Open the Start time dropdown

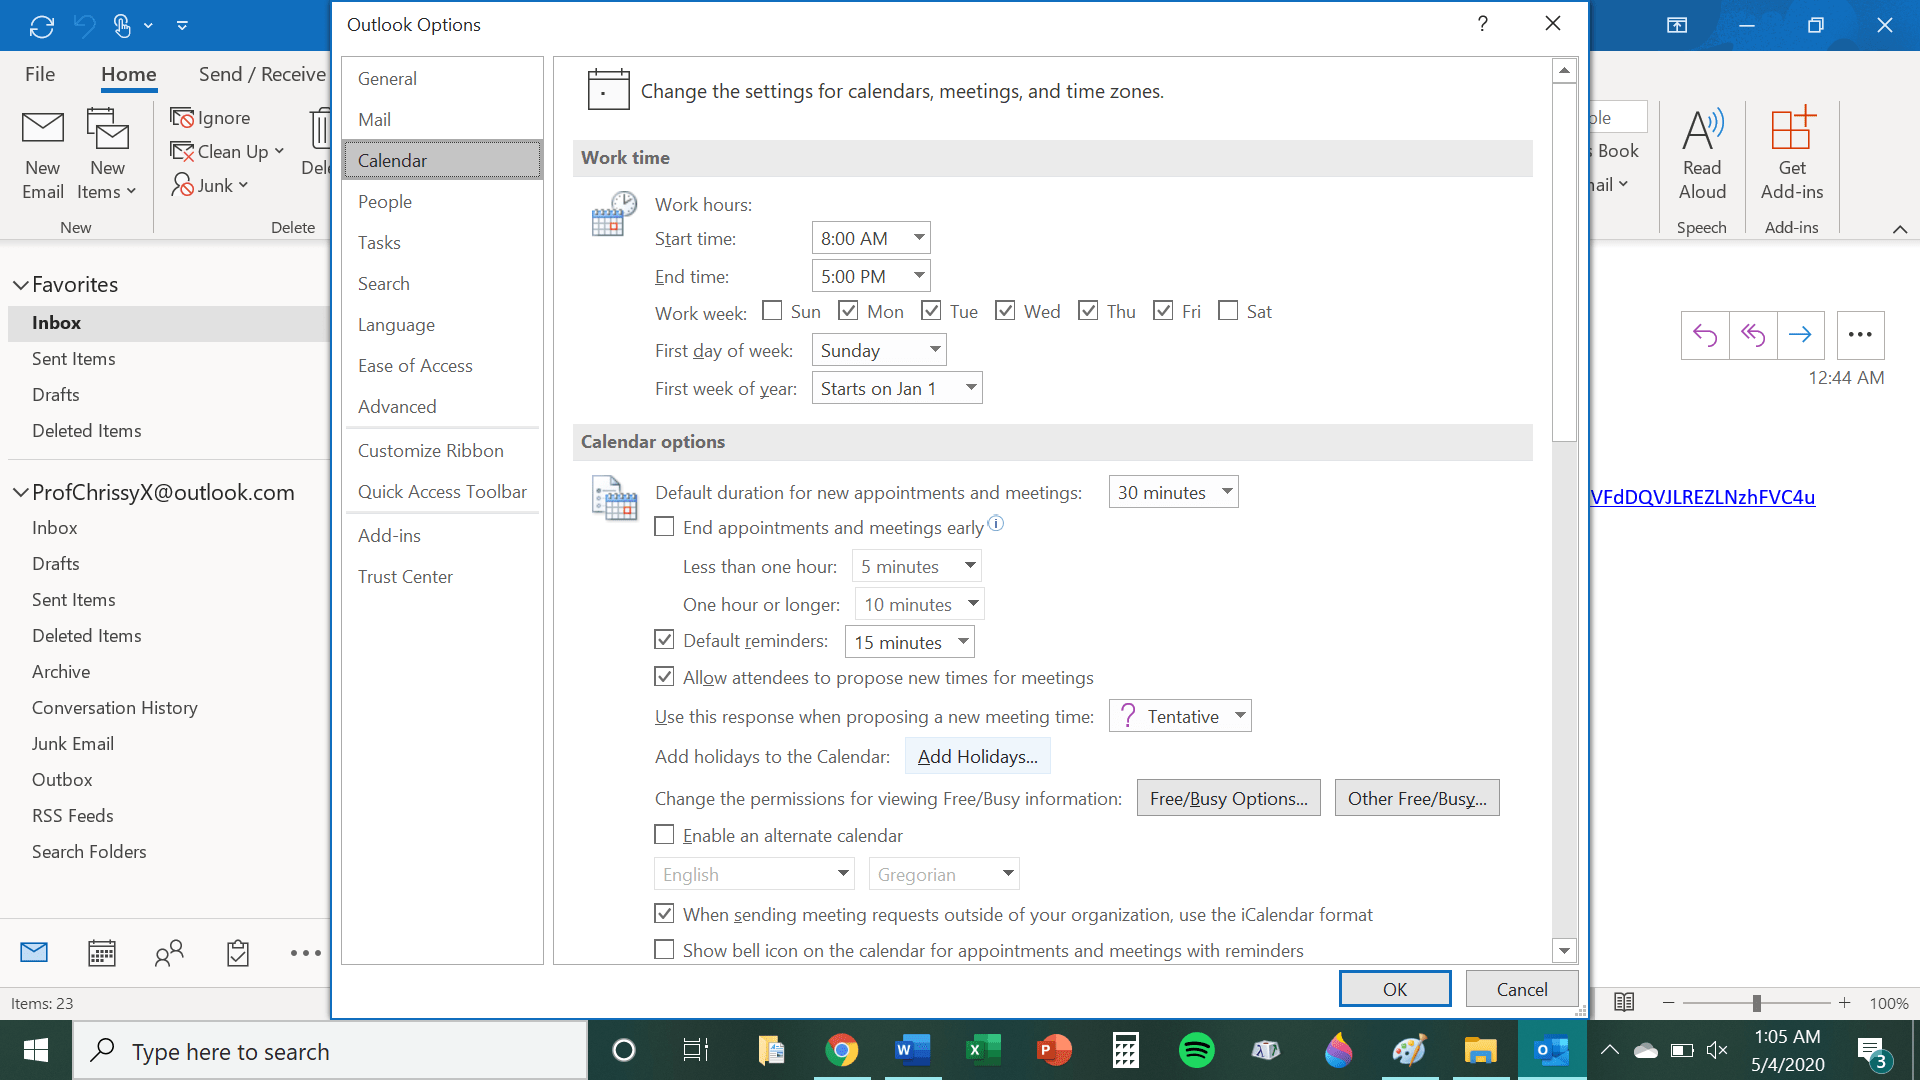click(x=918, y=238)
